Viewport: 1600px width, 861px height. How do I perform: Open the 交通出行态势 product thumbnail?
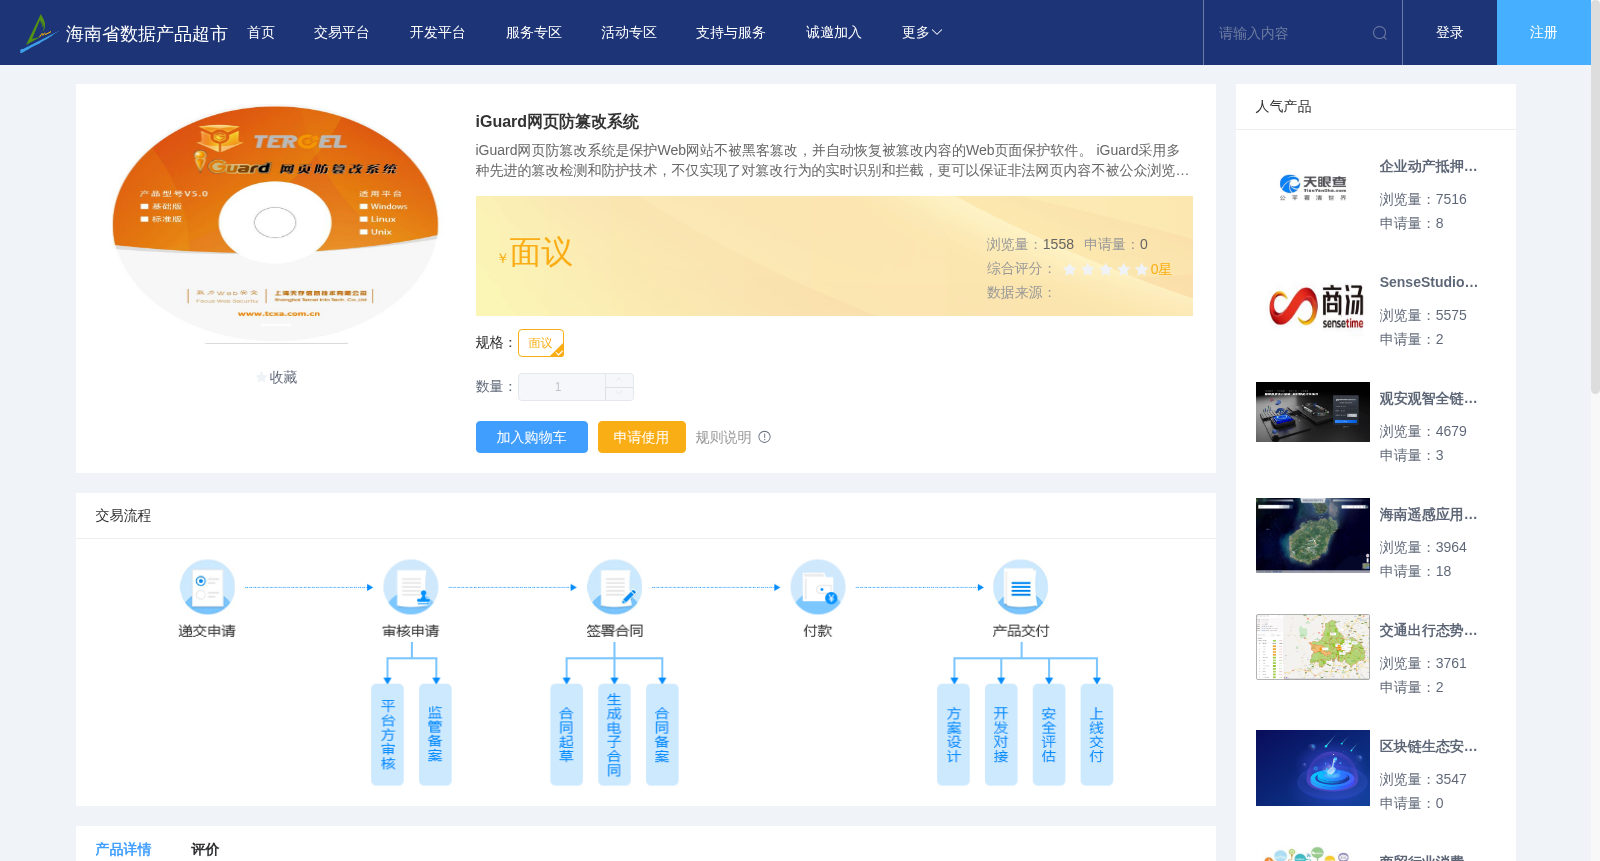pos(1313,647)
